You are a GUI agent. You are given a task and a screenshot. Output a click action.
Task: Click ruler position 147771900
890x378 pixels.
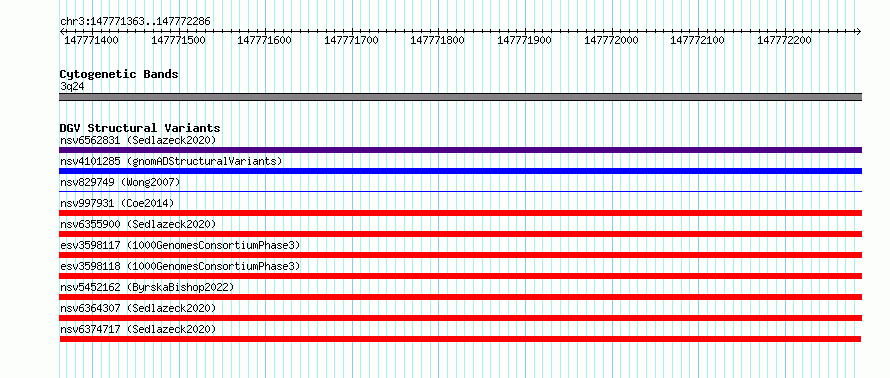pyautogui.click(x=524, y=40)
